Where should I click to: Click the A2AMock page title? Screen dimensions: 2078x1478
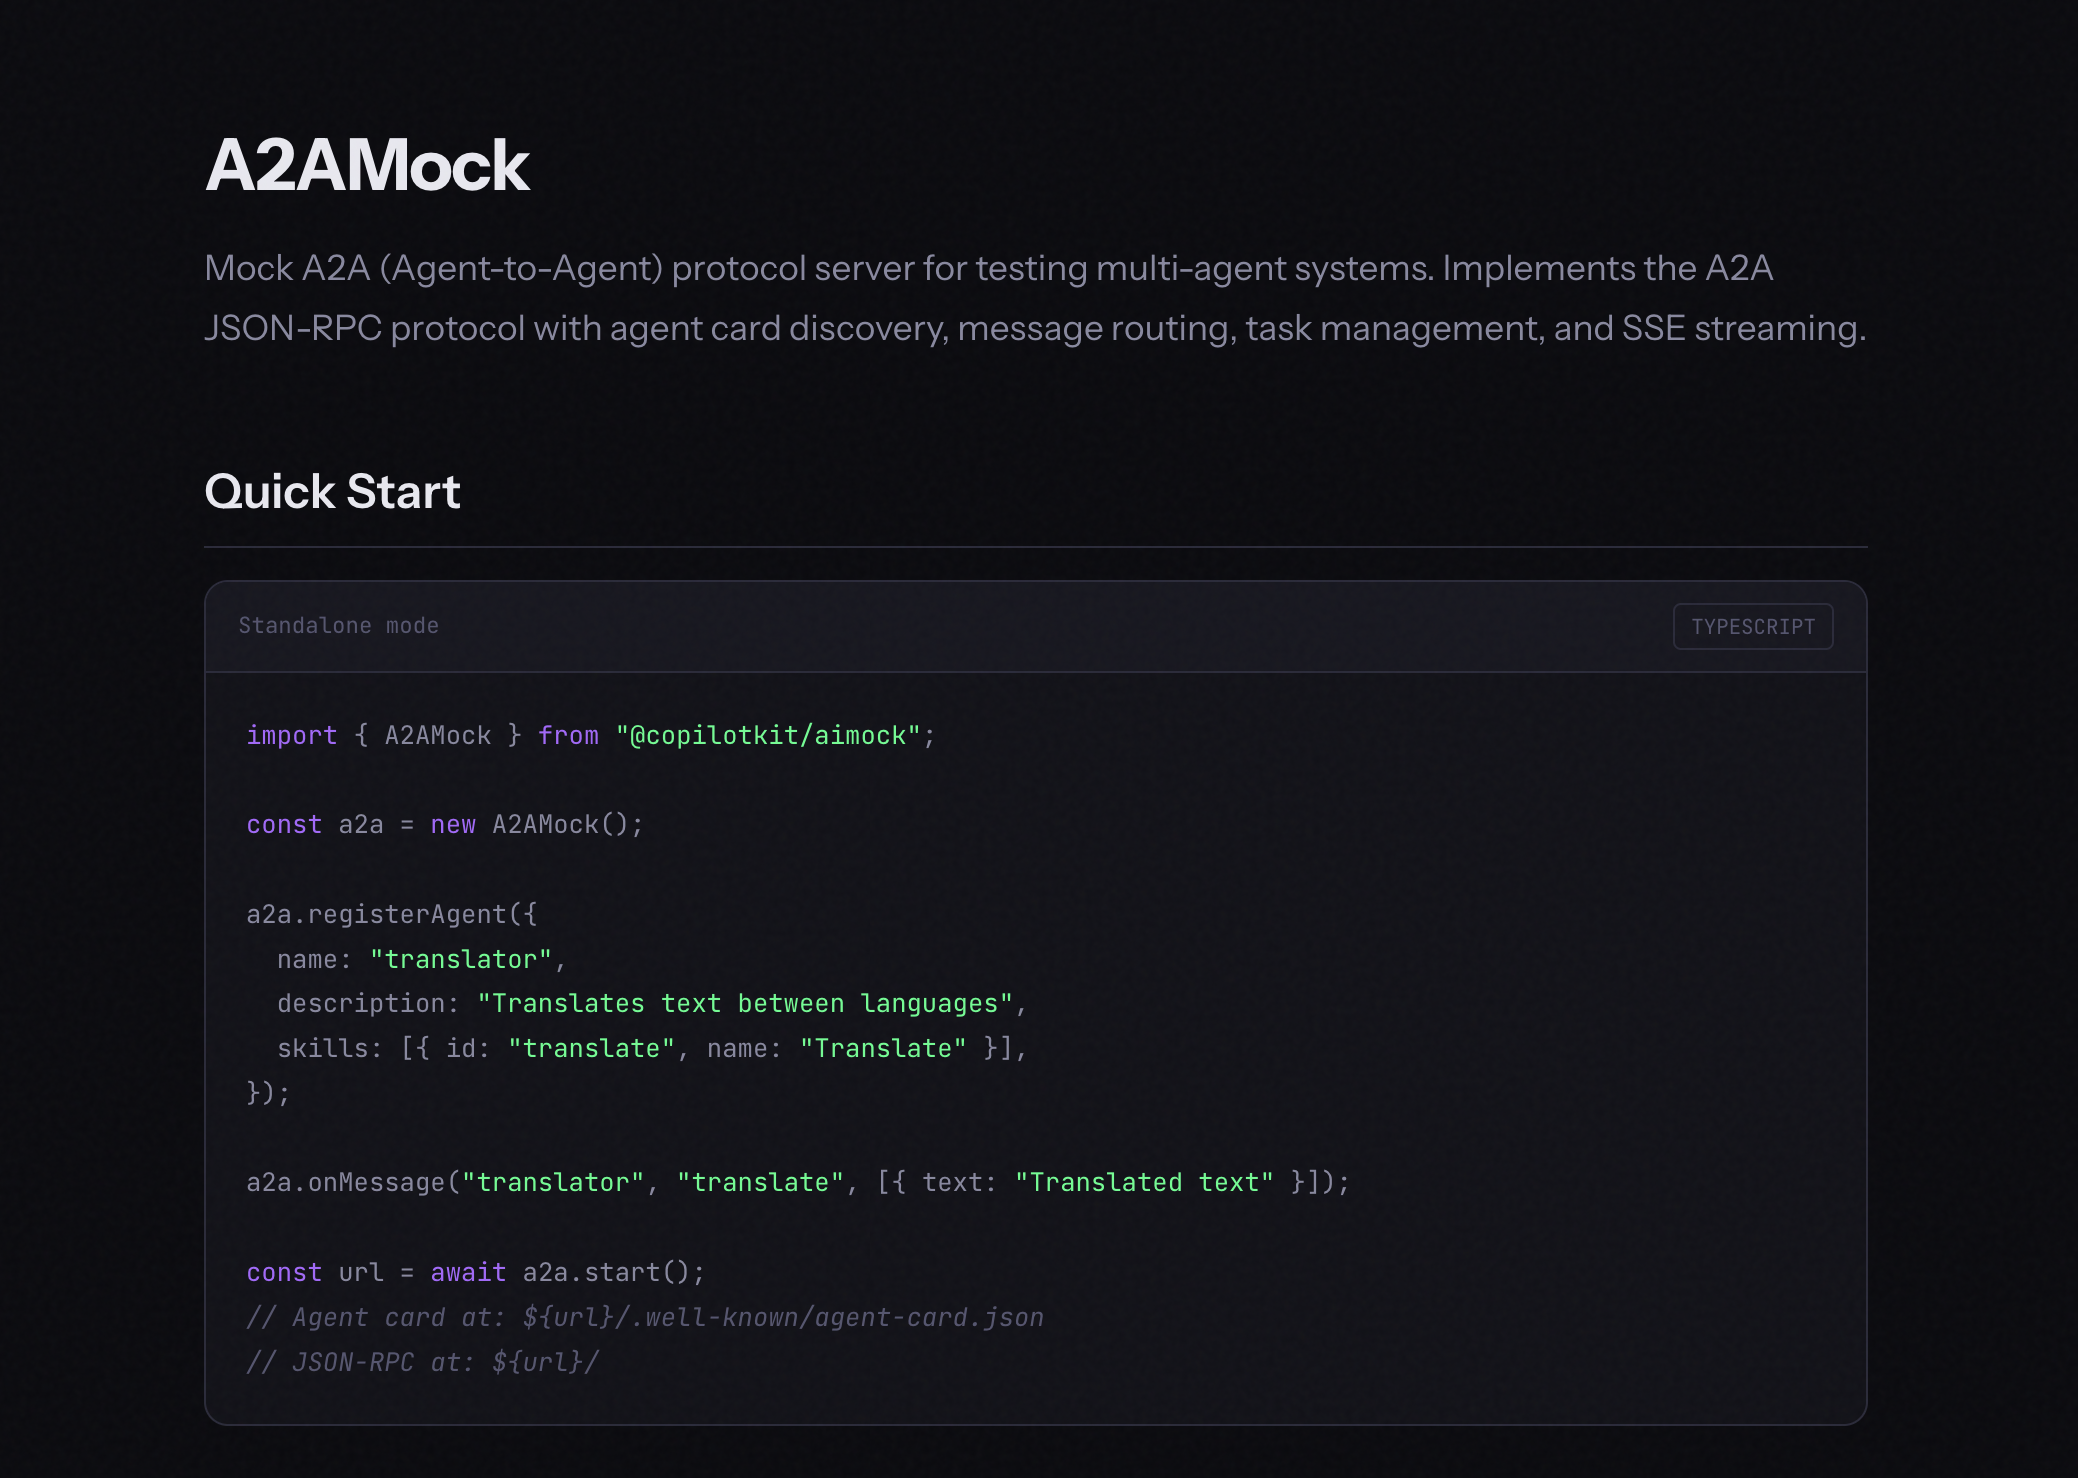tap(367, 166)
